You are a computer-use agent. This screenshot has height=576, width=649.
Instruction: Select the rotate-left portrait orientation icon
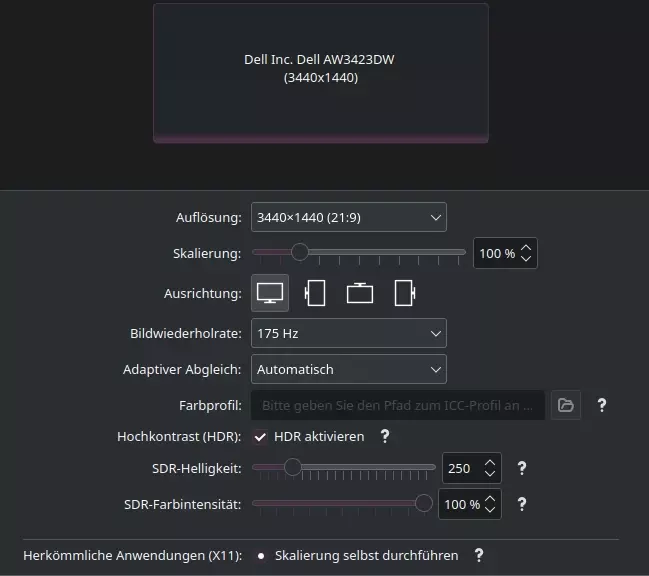click(x=315, y=293)
